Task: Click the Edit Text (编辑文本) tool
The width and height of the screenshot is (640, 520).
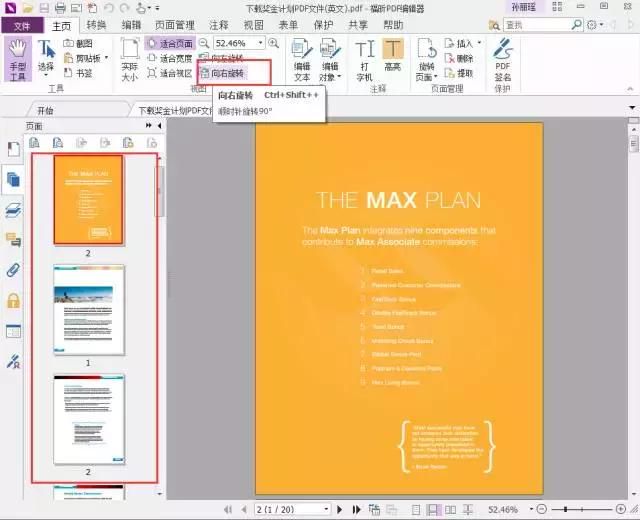Action: tap(302, 60)
